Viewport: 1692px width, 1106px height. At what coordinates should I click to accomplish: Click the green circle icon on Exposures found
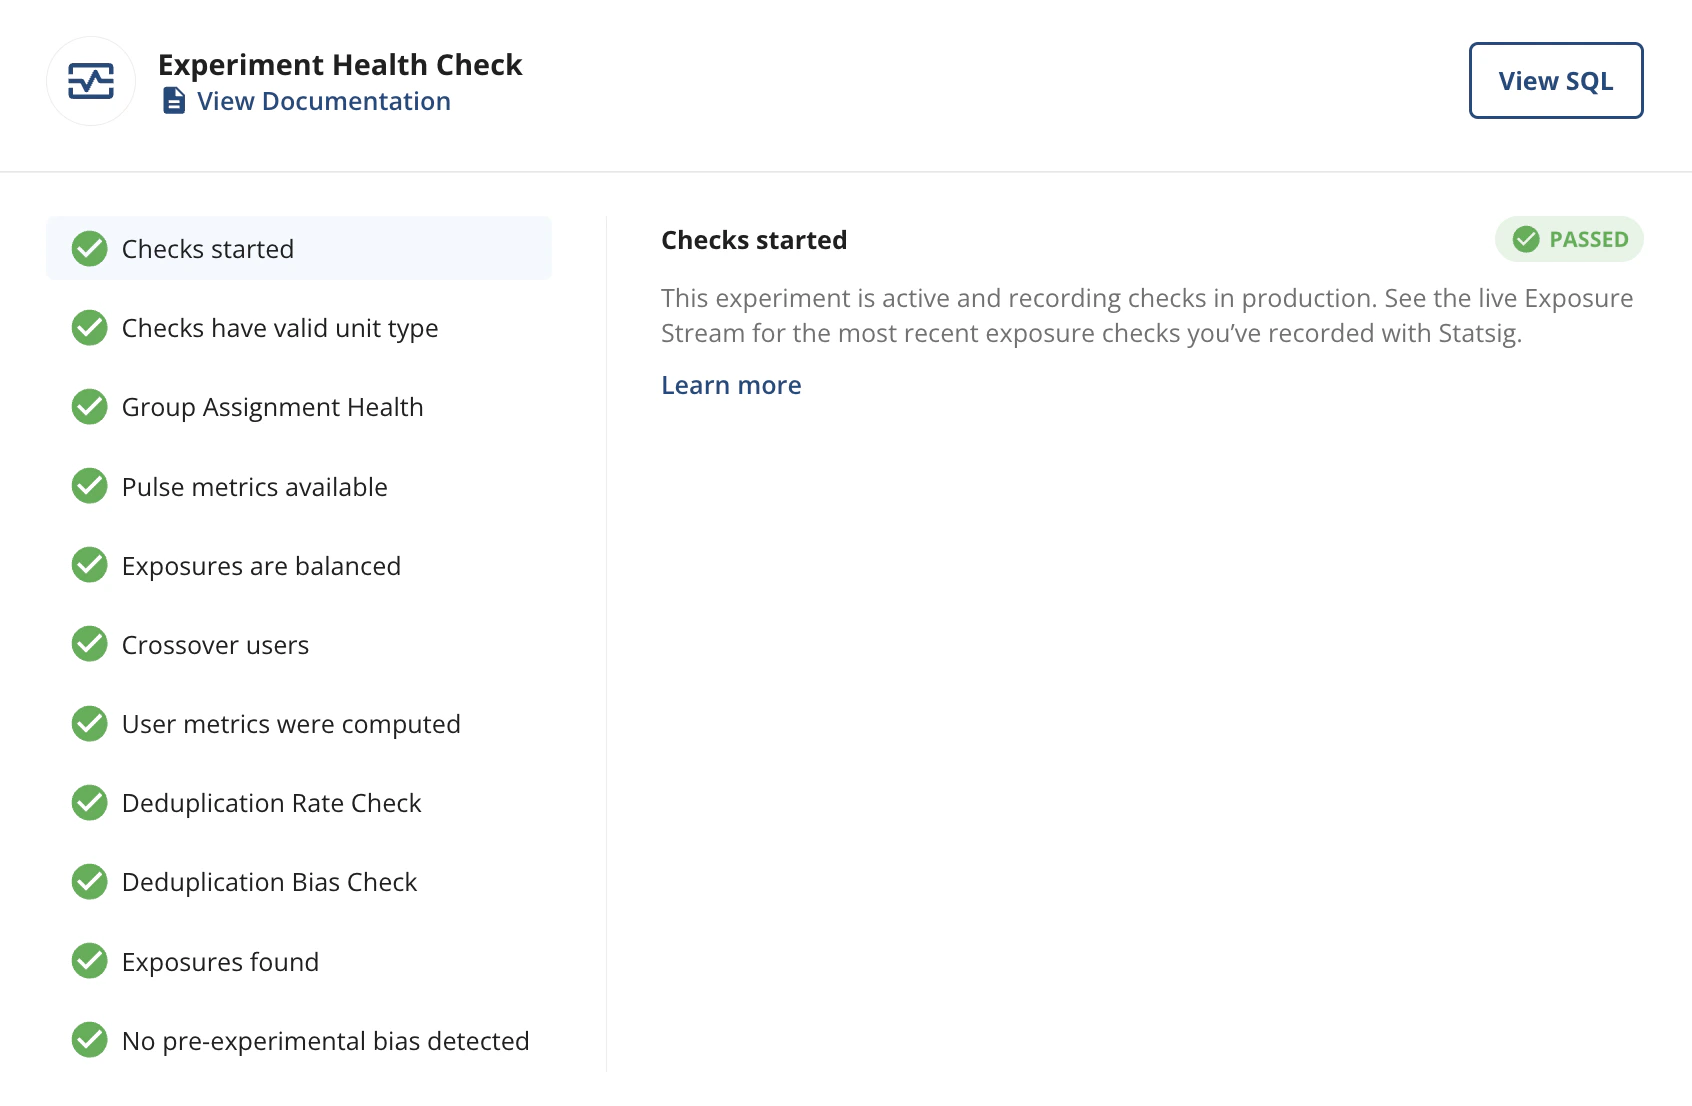click(89, 961)
